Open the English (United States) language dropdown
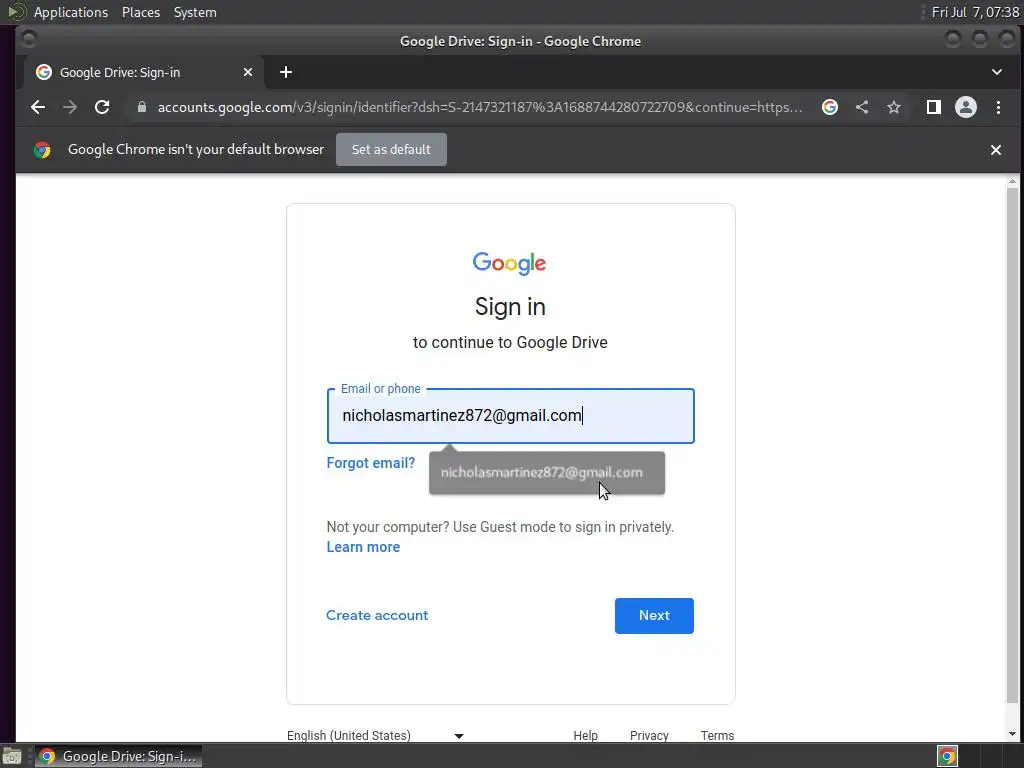Image resolution: width=1024 pixels, height=768 pixels. point(376,735)
